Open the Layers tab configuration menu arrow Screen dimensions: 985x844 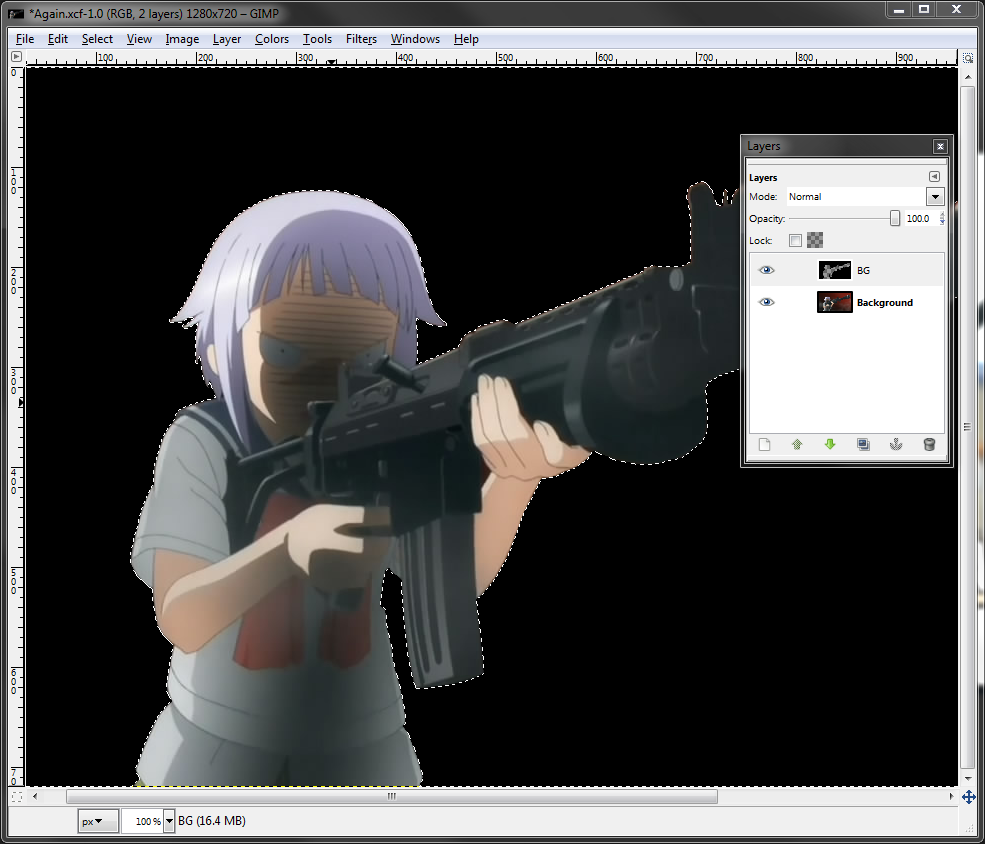point(934,177)
